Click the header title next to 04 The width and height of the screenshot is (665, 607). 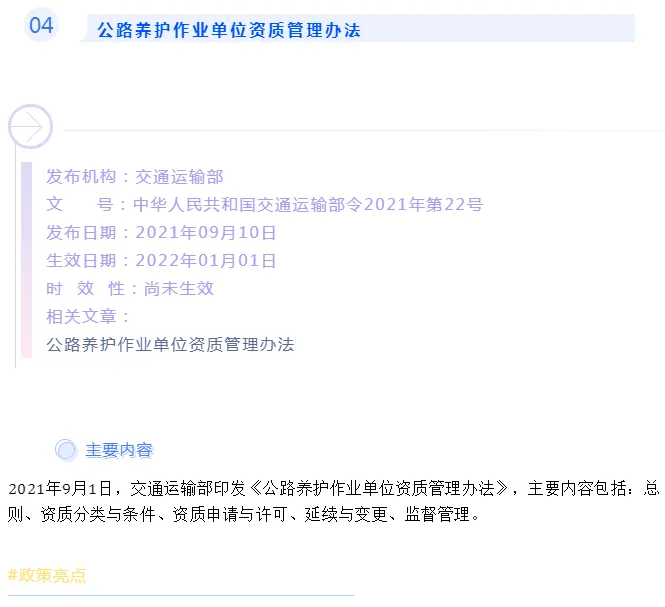(229, 30)
